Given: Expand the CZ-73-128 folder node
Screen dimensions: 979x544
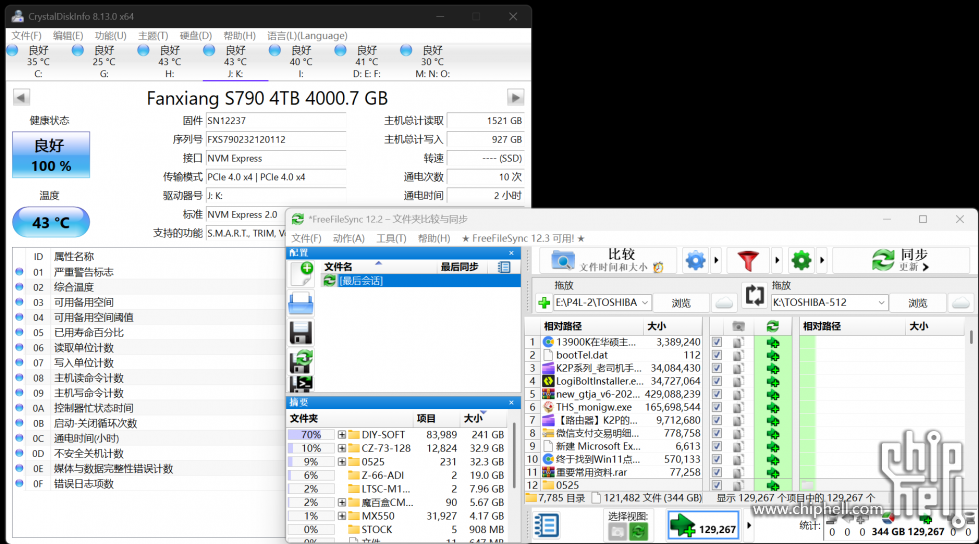Looking at the screenshot, I should (342, 448).
